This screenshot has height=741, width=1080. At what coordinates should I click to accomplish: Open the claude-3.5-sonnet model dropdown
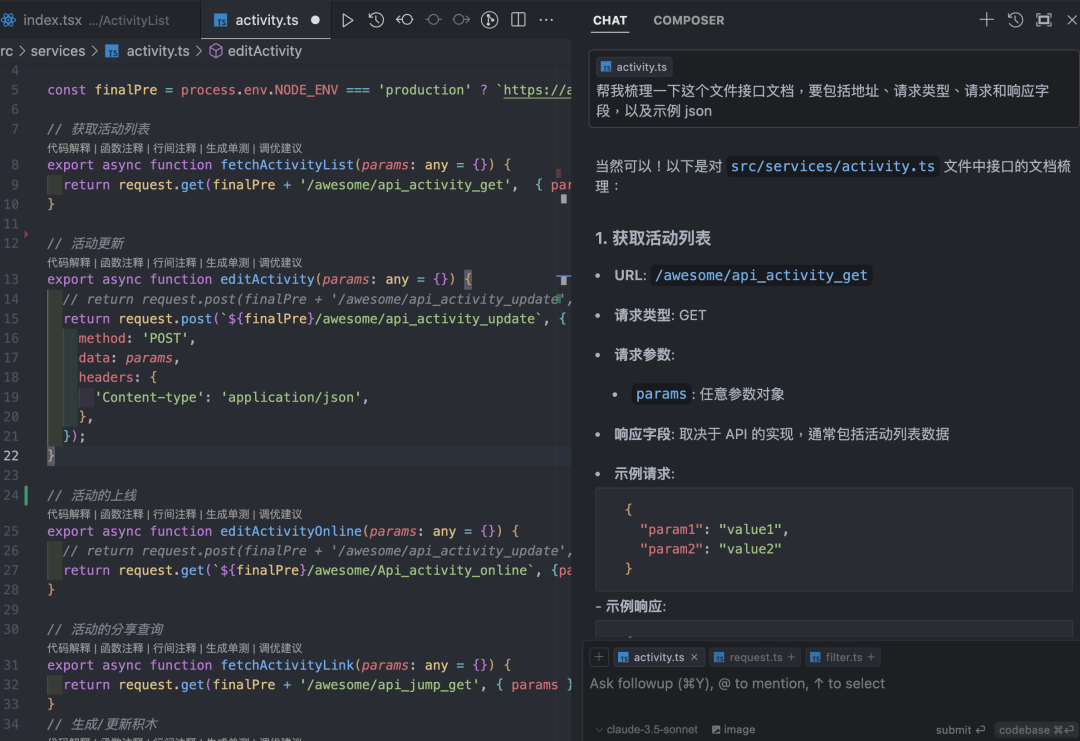(646, 729)
